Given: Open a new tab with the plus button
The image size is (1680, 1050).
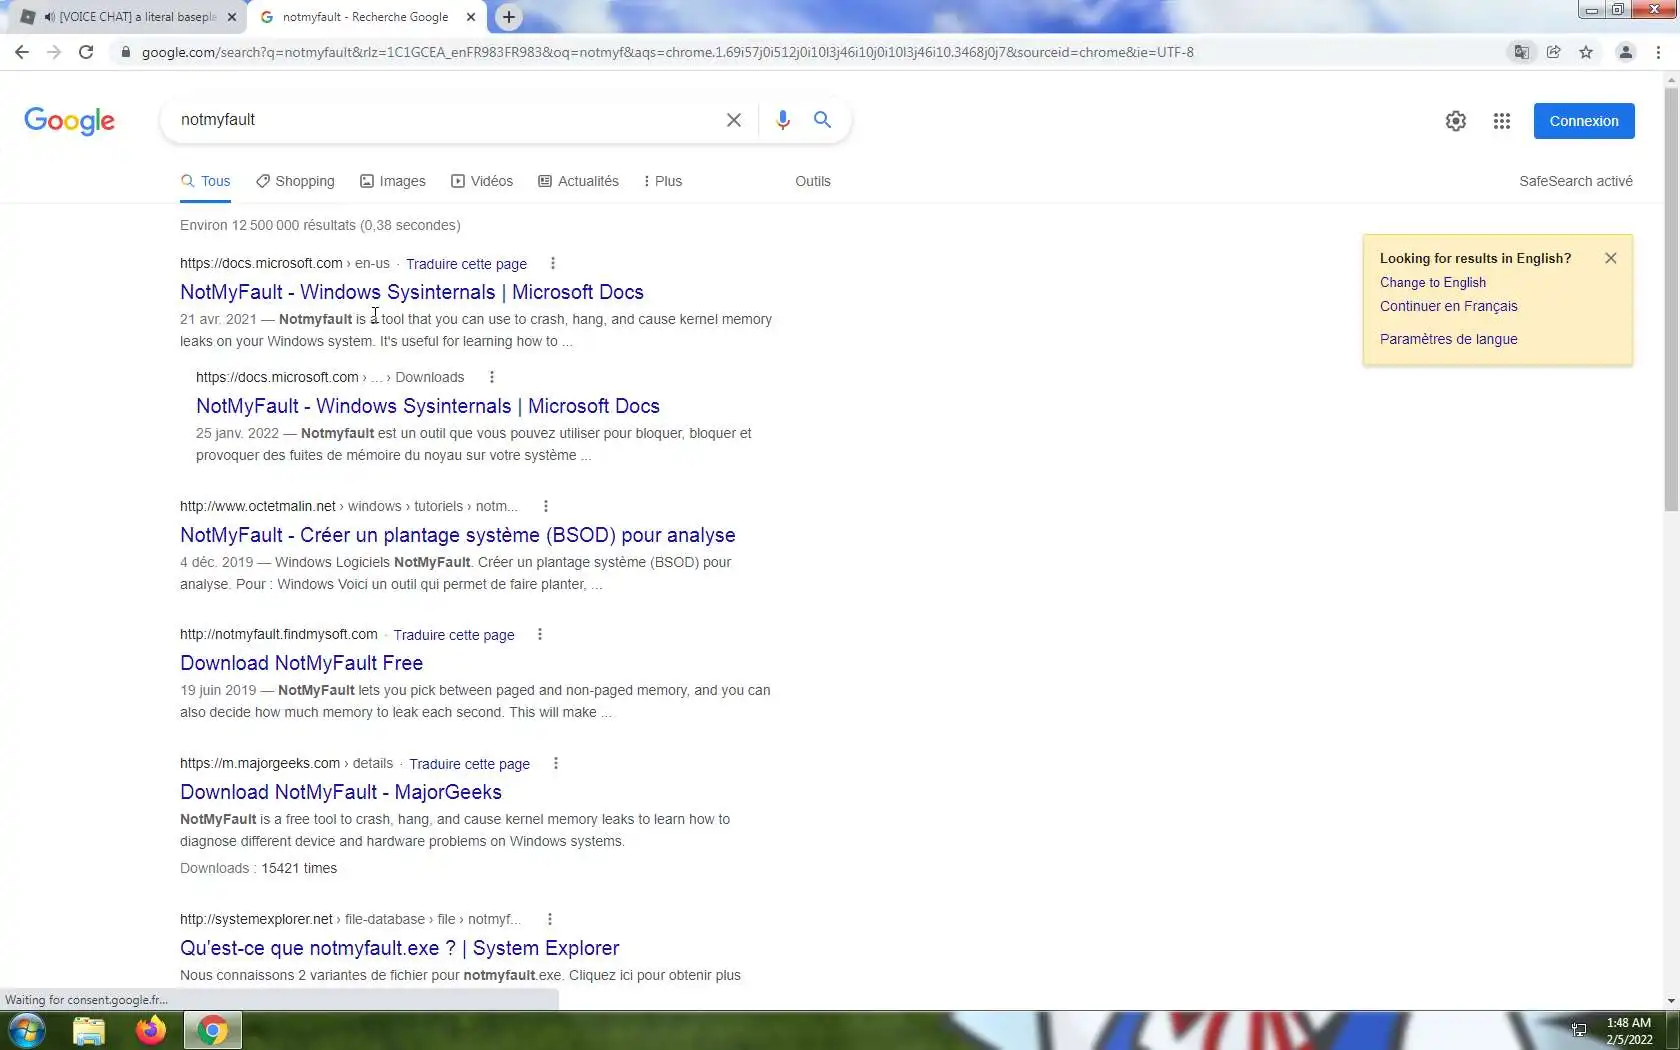Looking at the screenshot, I should coord(508,17).
